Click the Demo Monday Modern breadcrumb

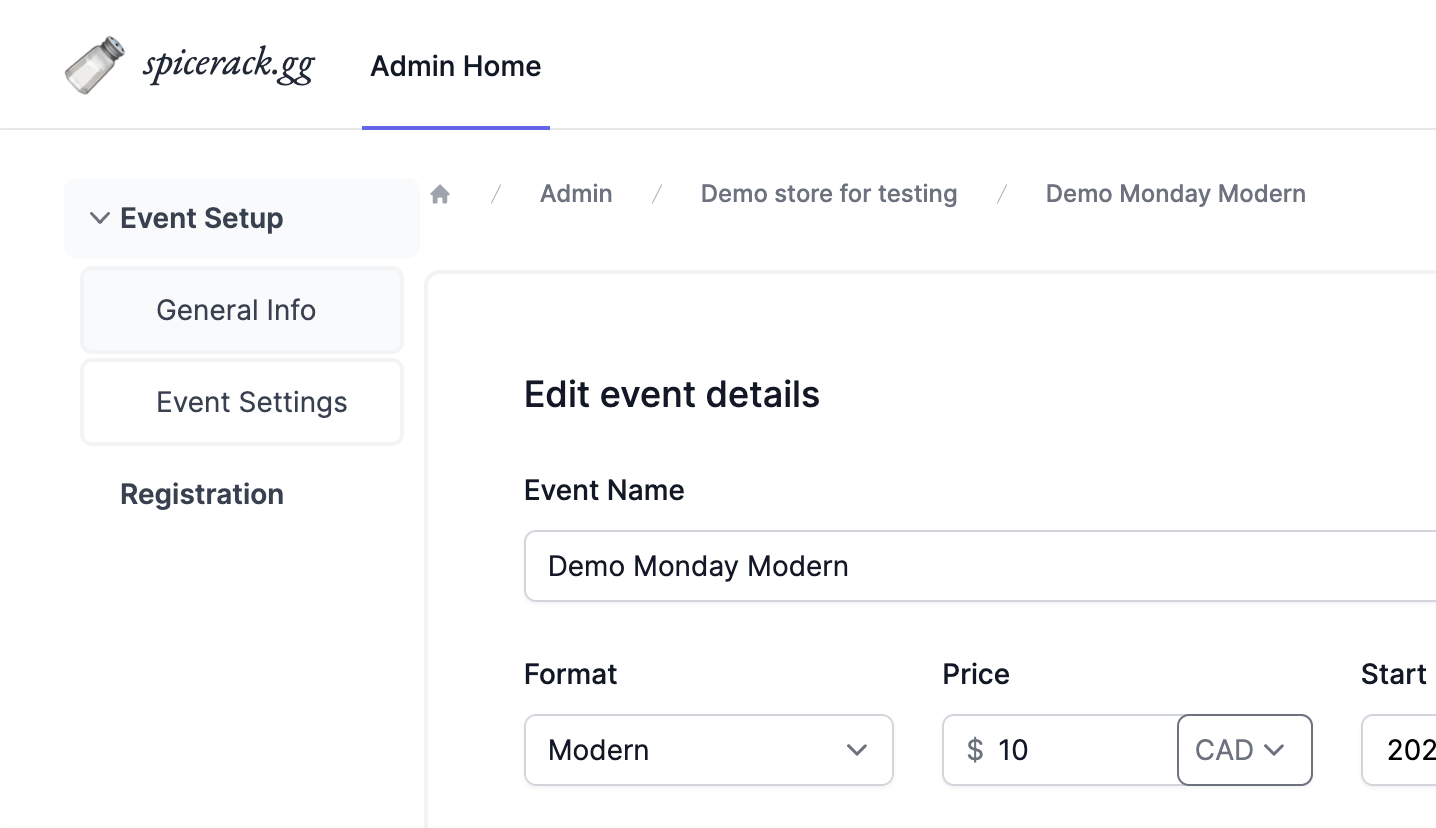tap(1175, 194)
